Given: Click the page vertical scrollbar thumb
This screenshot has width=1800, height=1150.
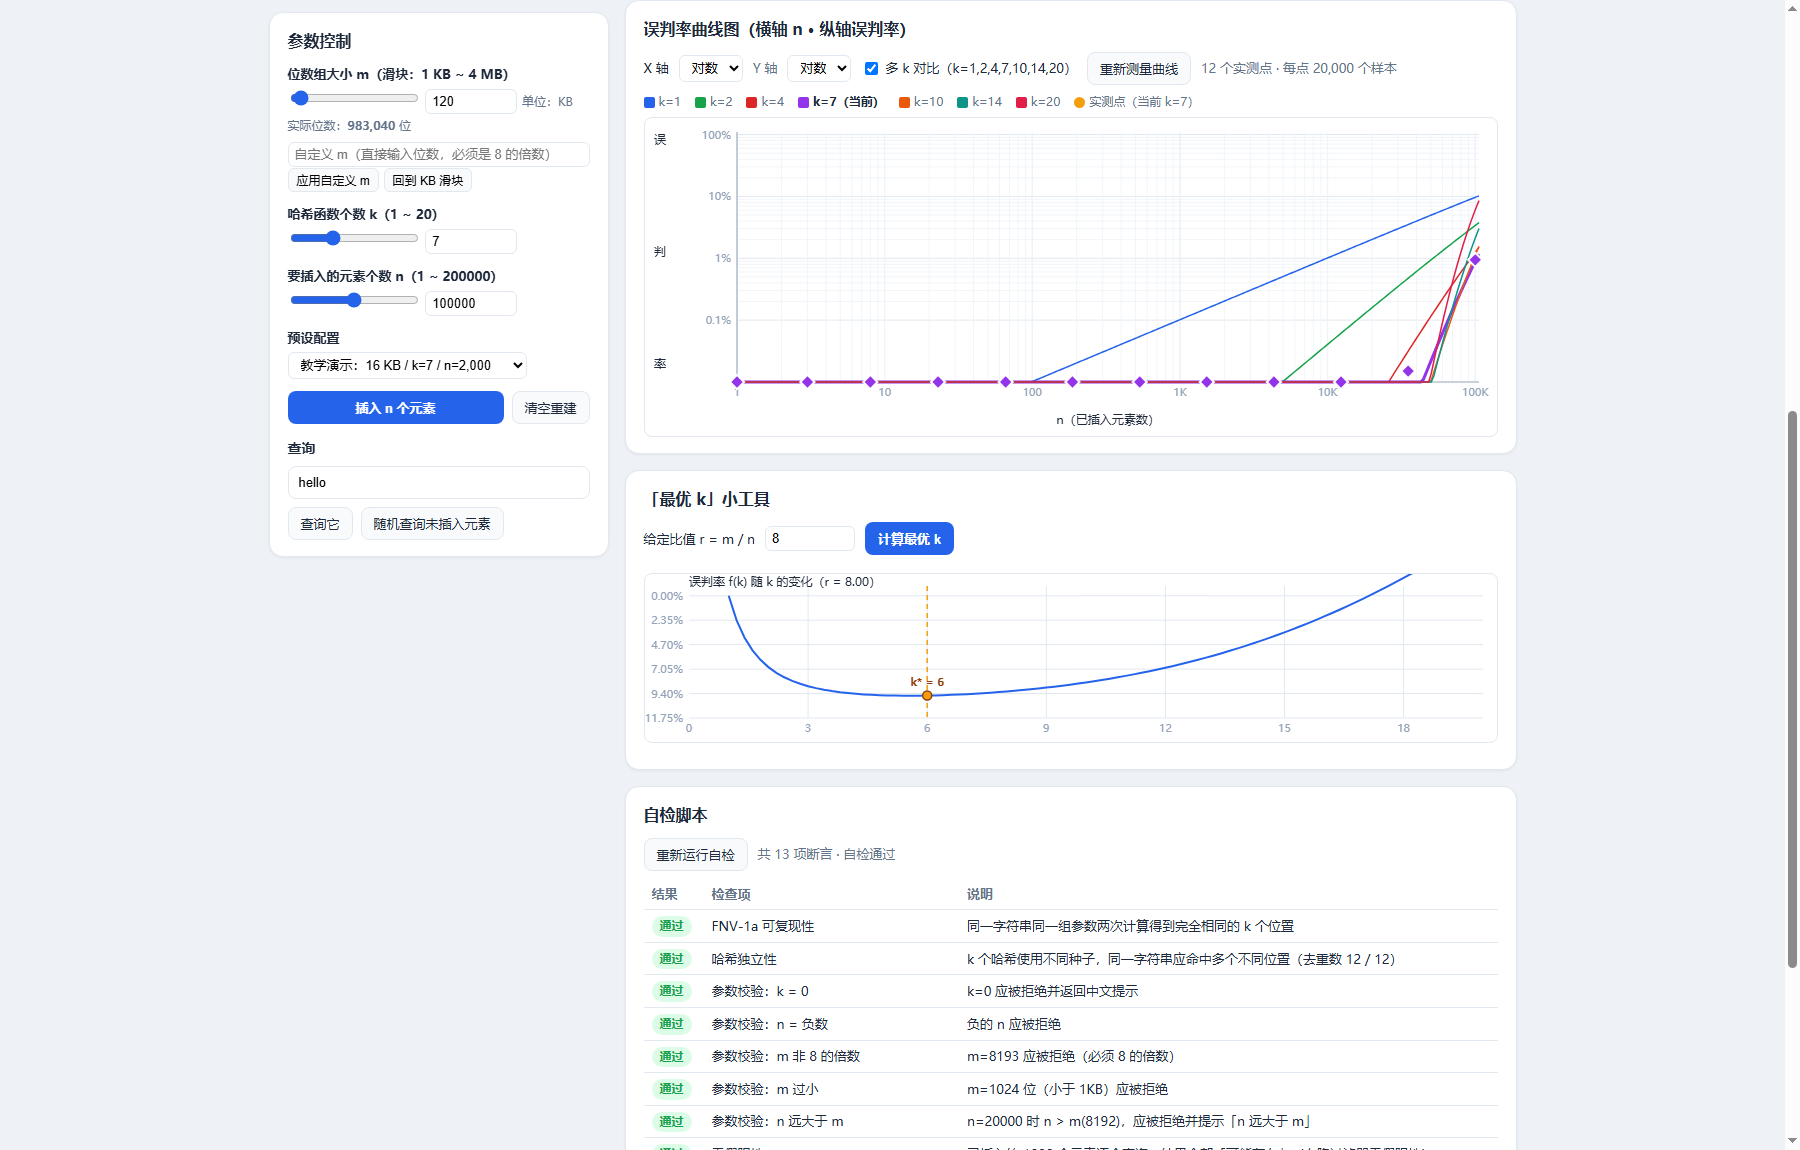Looking at the screenshot, I should pyautogui.click(x=1792, y=689).
